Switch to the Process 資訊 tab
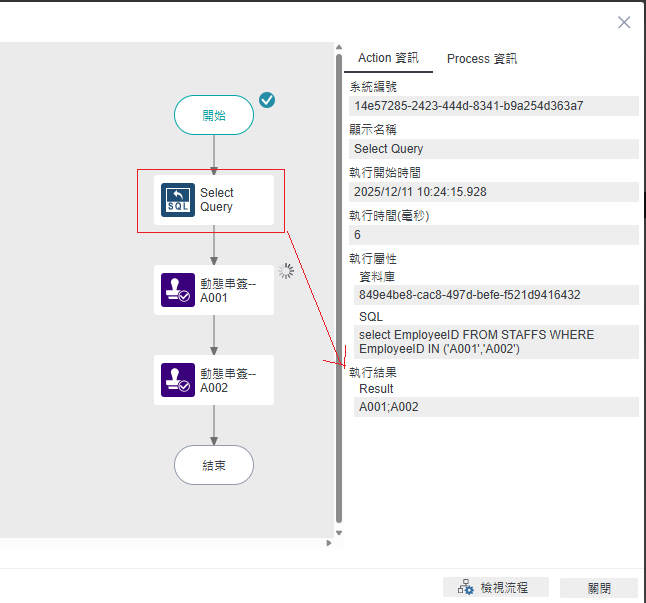Screen dimensions: 646x603 coord(481,59)
